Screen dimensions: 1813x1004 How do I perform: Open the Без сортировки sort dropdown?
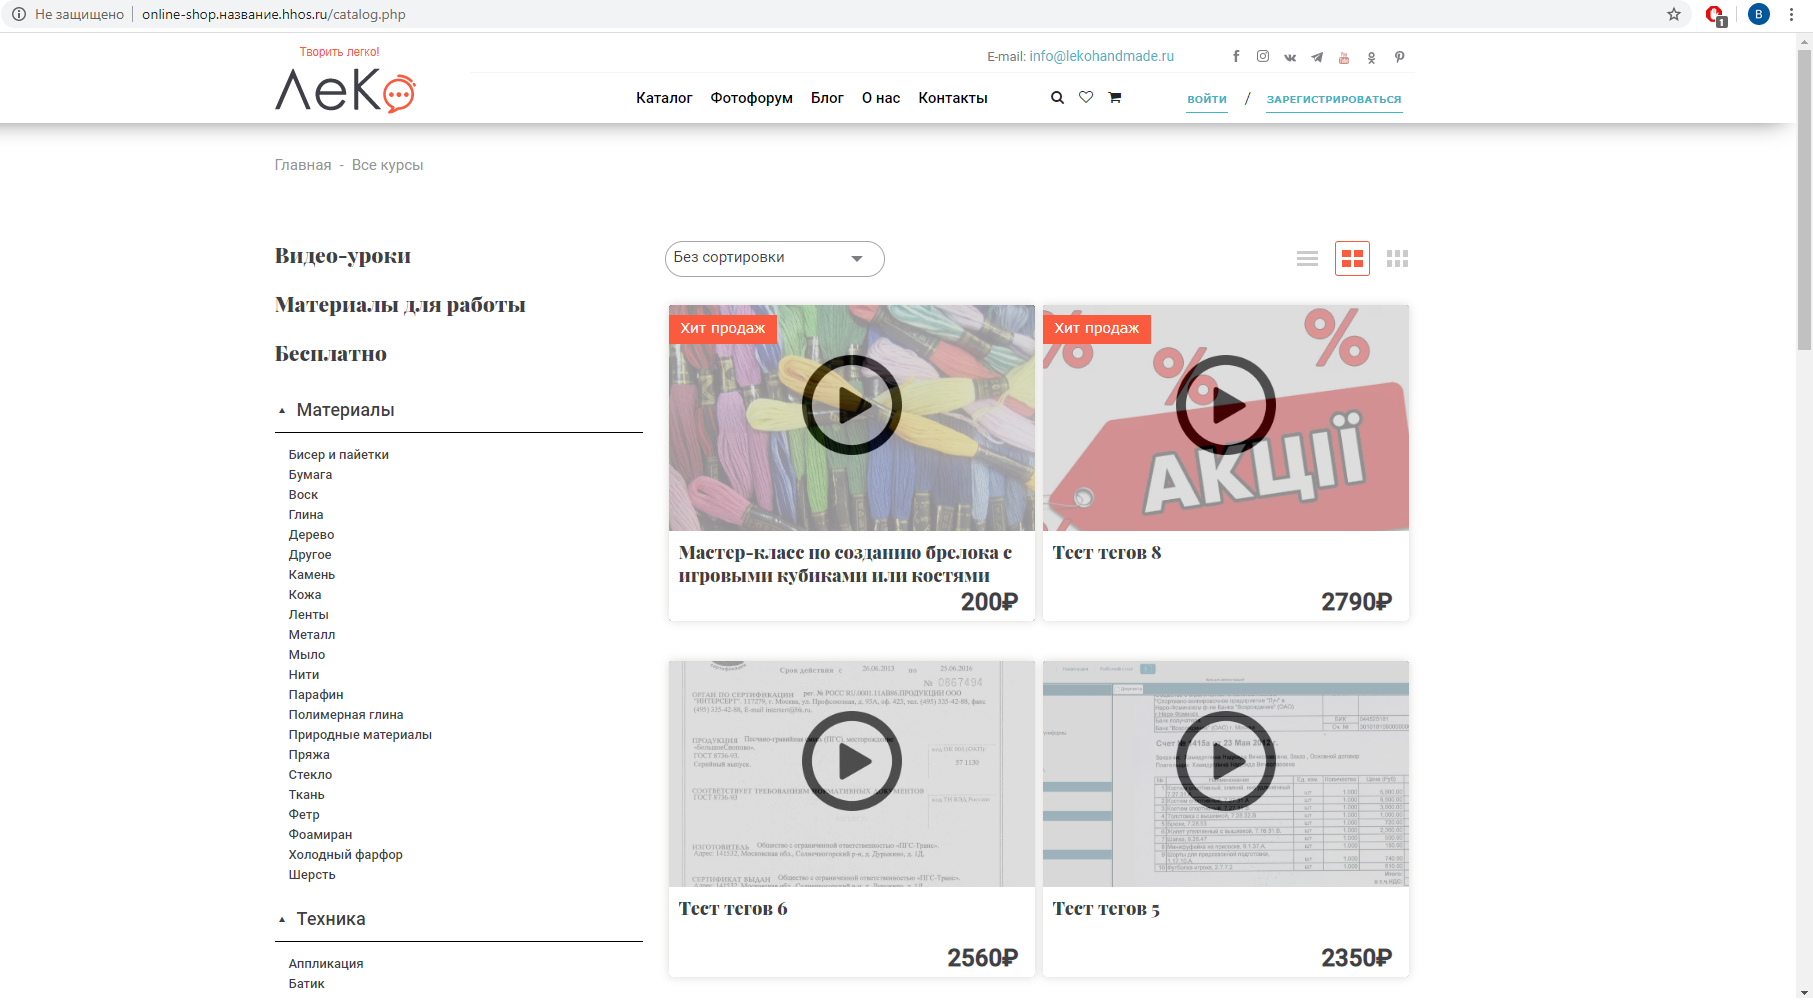pyautogui.click(x=775, y=258)
